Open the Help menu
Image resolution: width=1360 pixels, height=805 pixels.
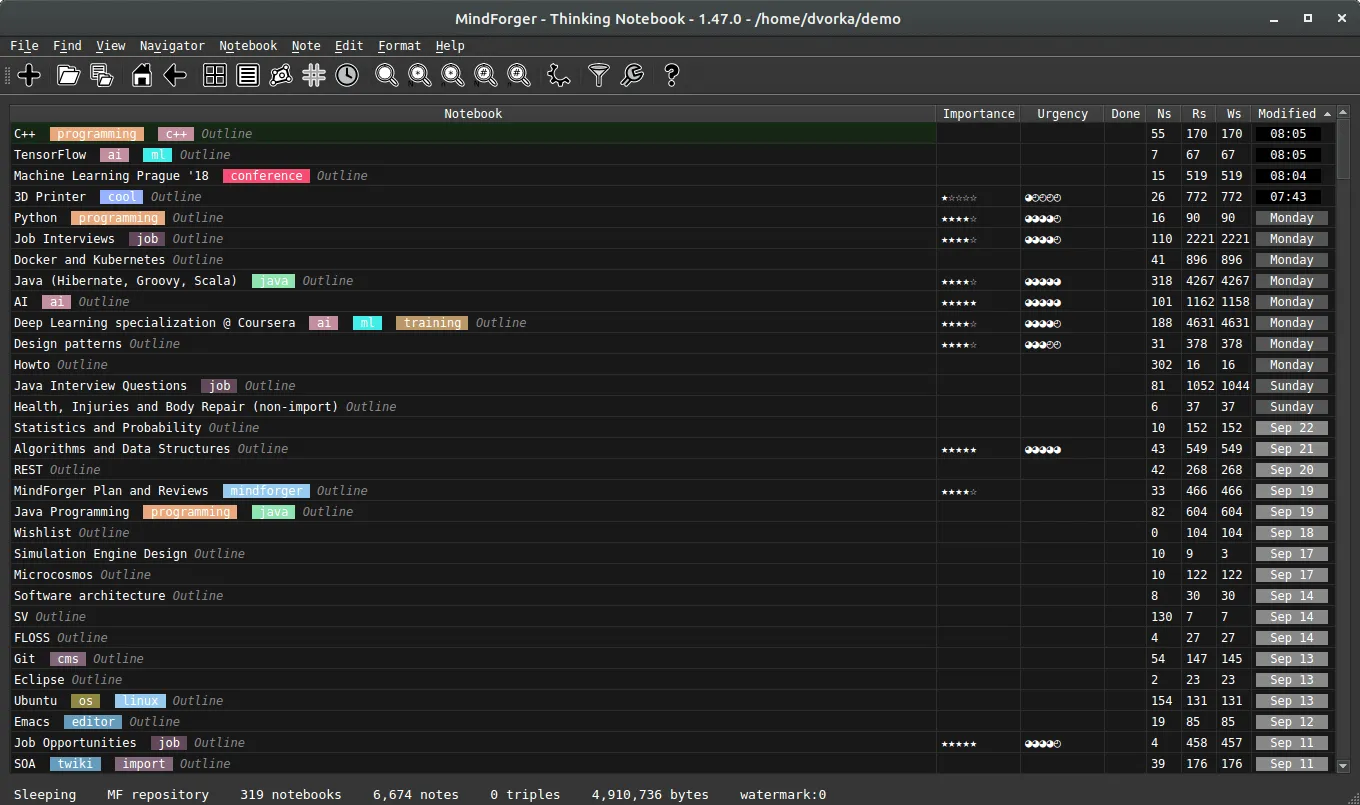coord(450,45)
